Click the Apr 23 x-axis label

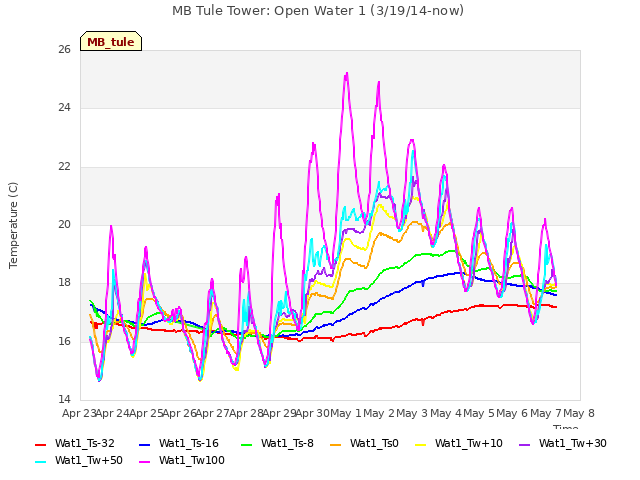(x=79, y=413)
